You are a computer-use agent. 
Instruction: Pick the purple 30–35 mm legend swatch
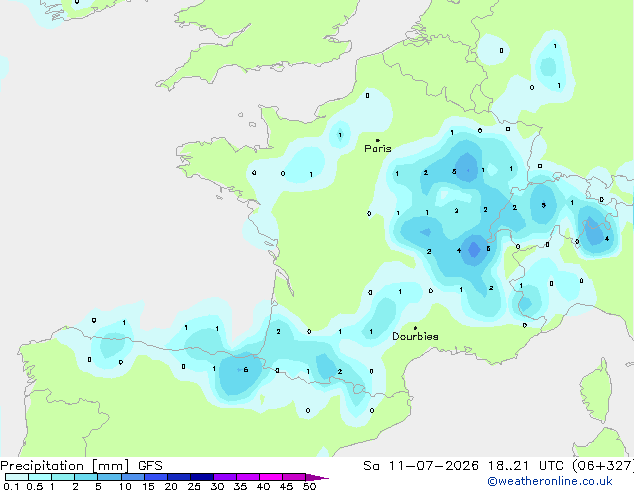tap(225, 477)
